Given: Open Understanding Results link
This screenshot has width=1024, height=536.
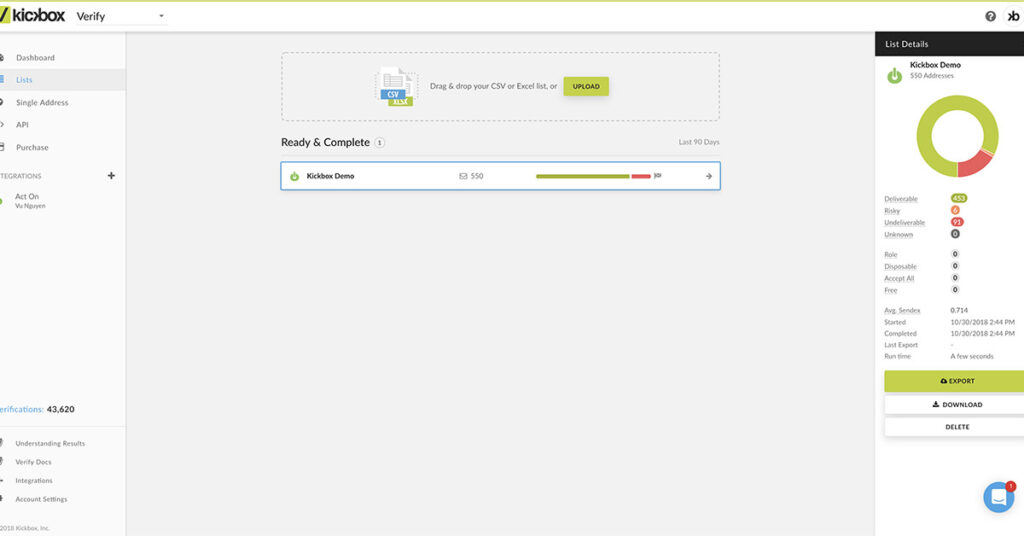Looking at the screenshot, I should click(x=50, y=443).
